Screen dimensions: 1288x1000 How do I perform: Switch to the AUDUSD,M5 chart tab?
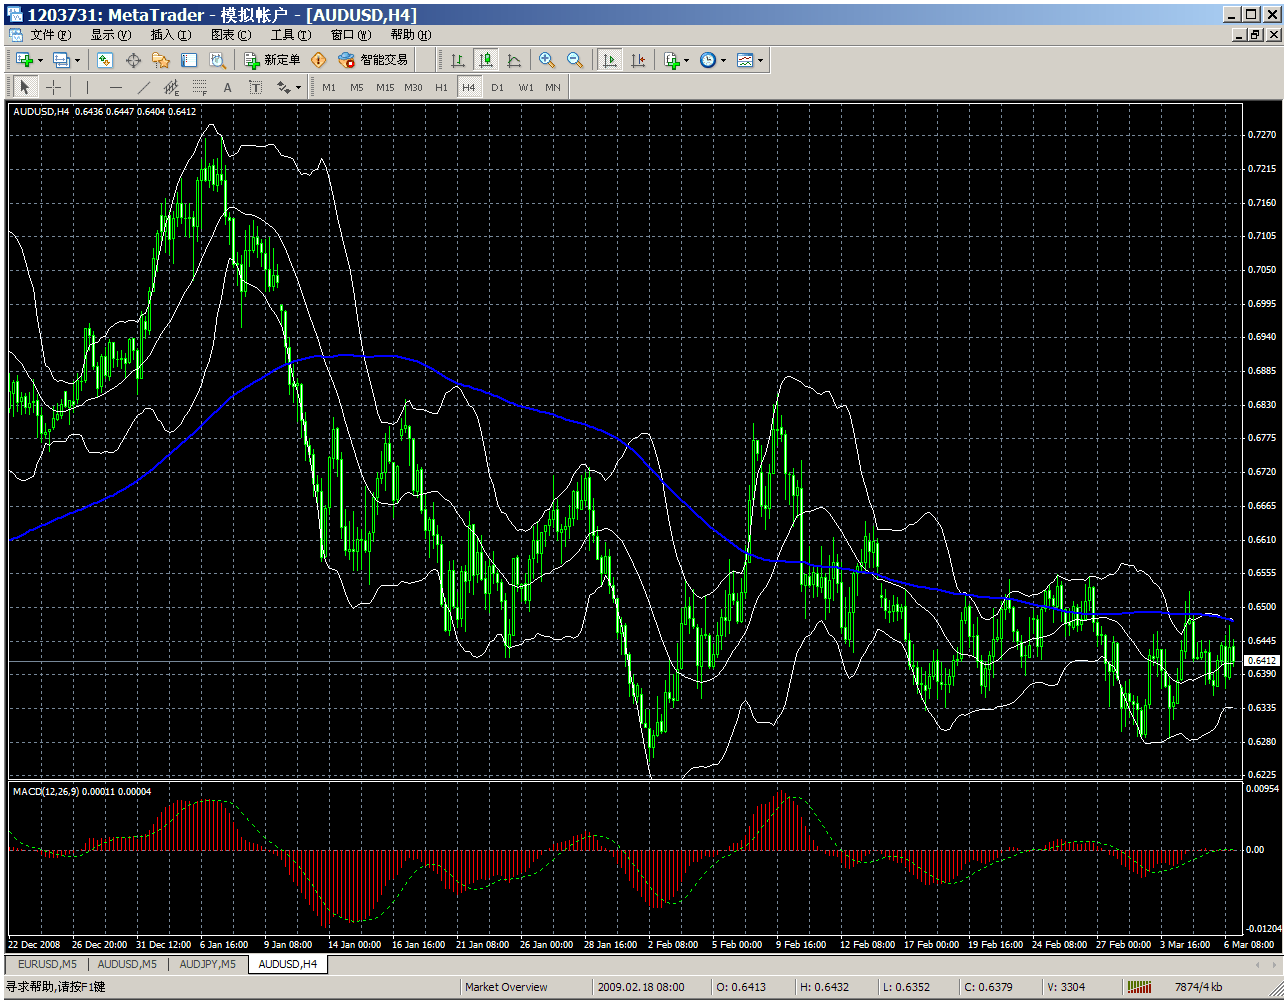tap(127, 964)
